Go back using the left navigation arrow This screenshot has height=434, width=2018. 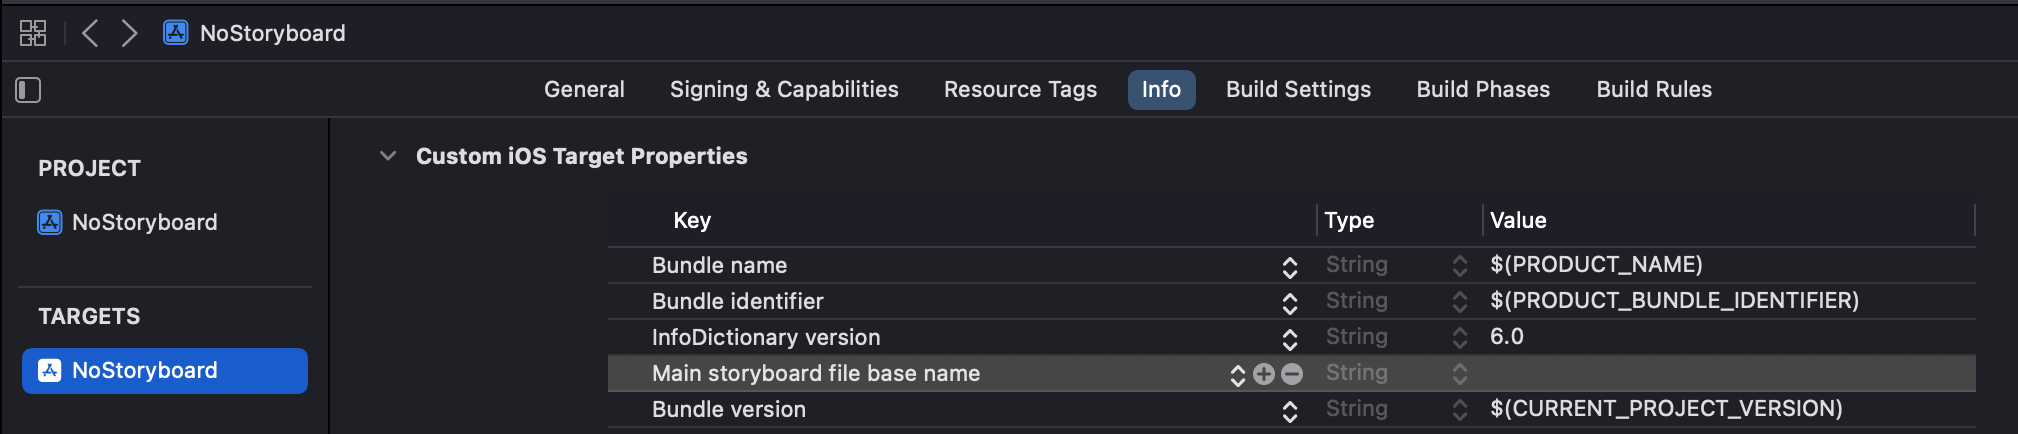(90, 33)
